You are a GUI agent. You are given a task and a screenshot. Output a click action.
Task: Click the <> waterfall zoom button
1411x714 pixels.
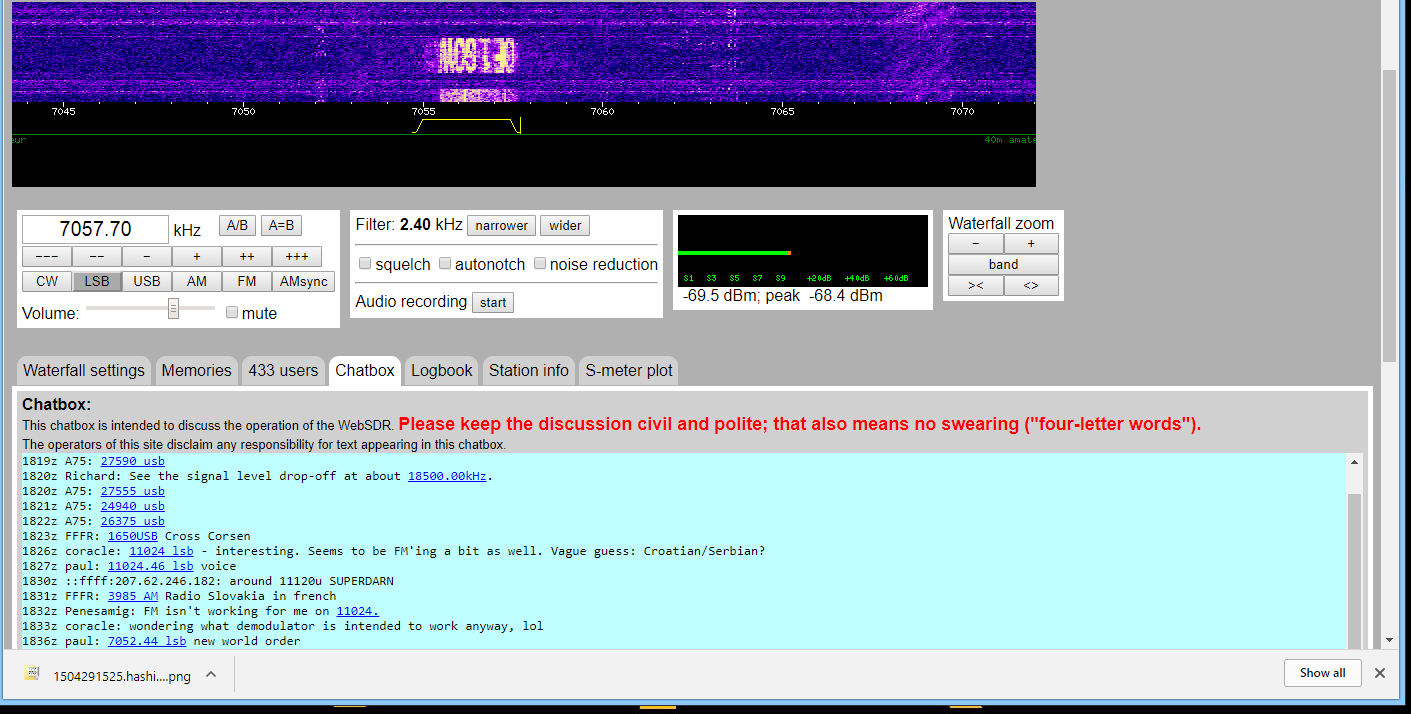coord(1031,286)
